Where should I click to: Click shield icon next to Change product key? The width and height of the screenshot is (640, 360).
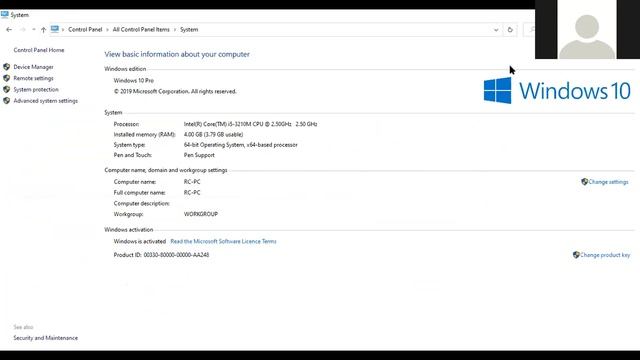coord(576,255)
